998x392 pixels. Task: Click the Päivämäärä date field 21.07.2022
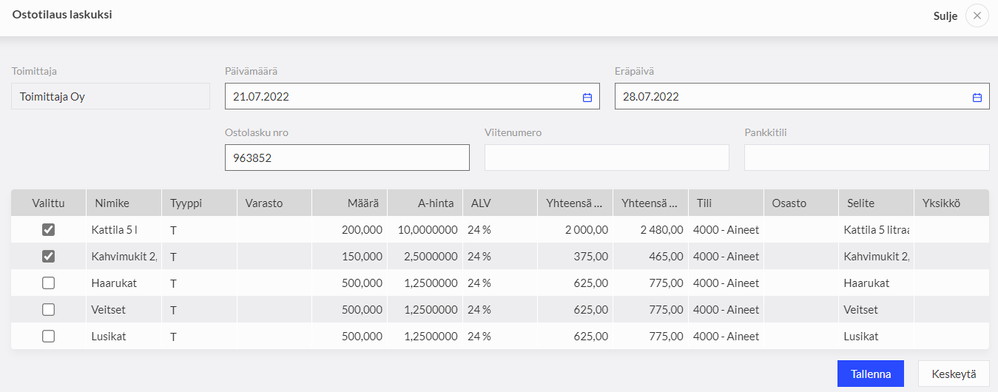click(412, 97)
